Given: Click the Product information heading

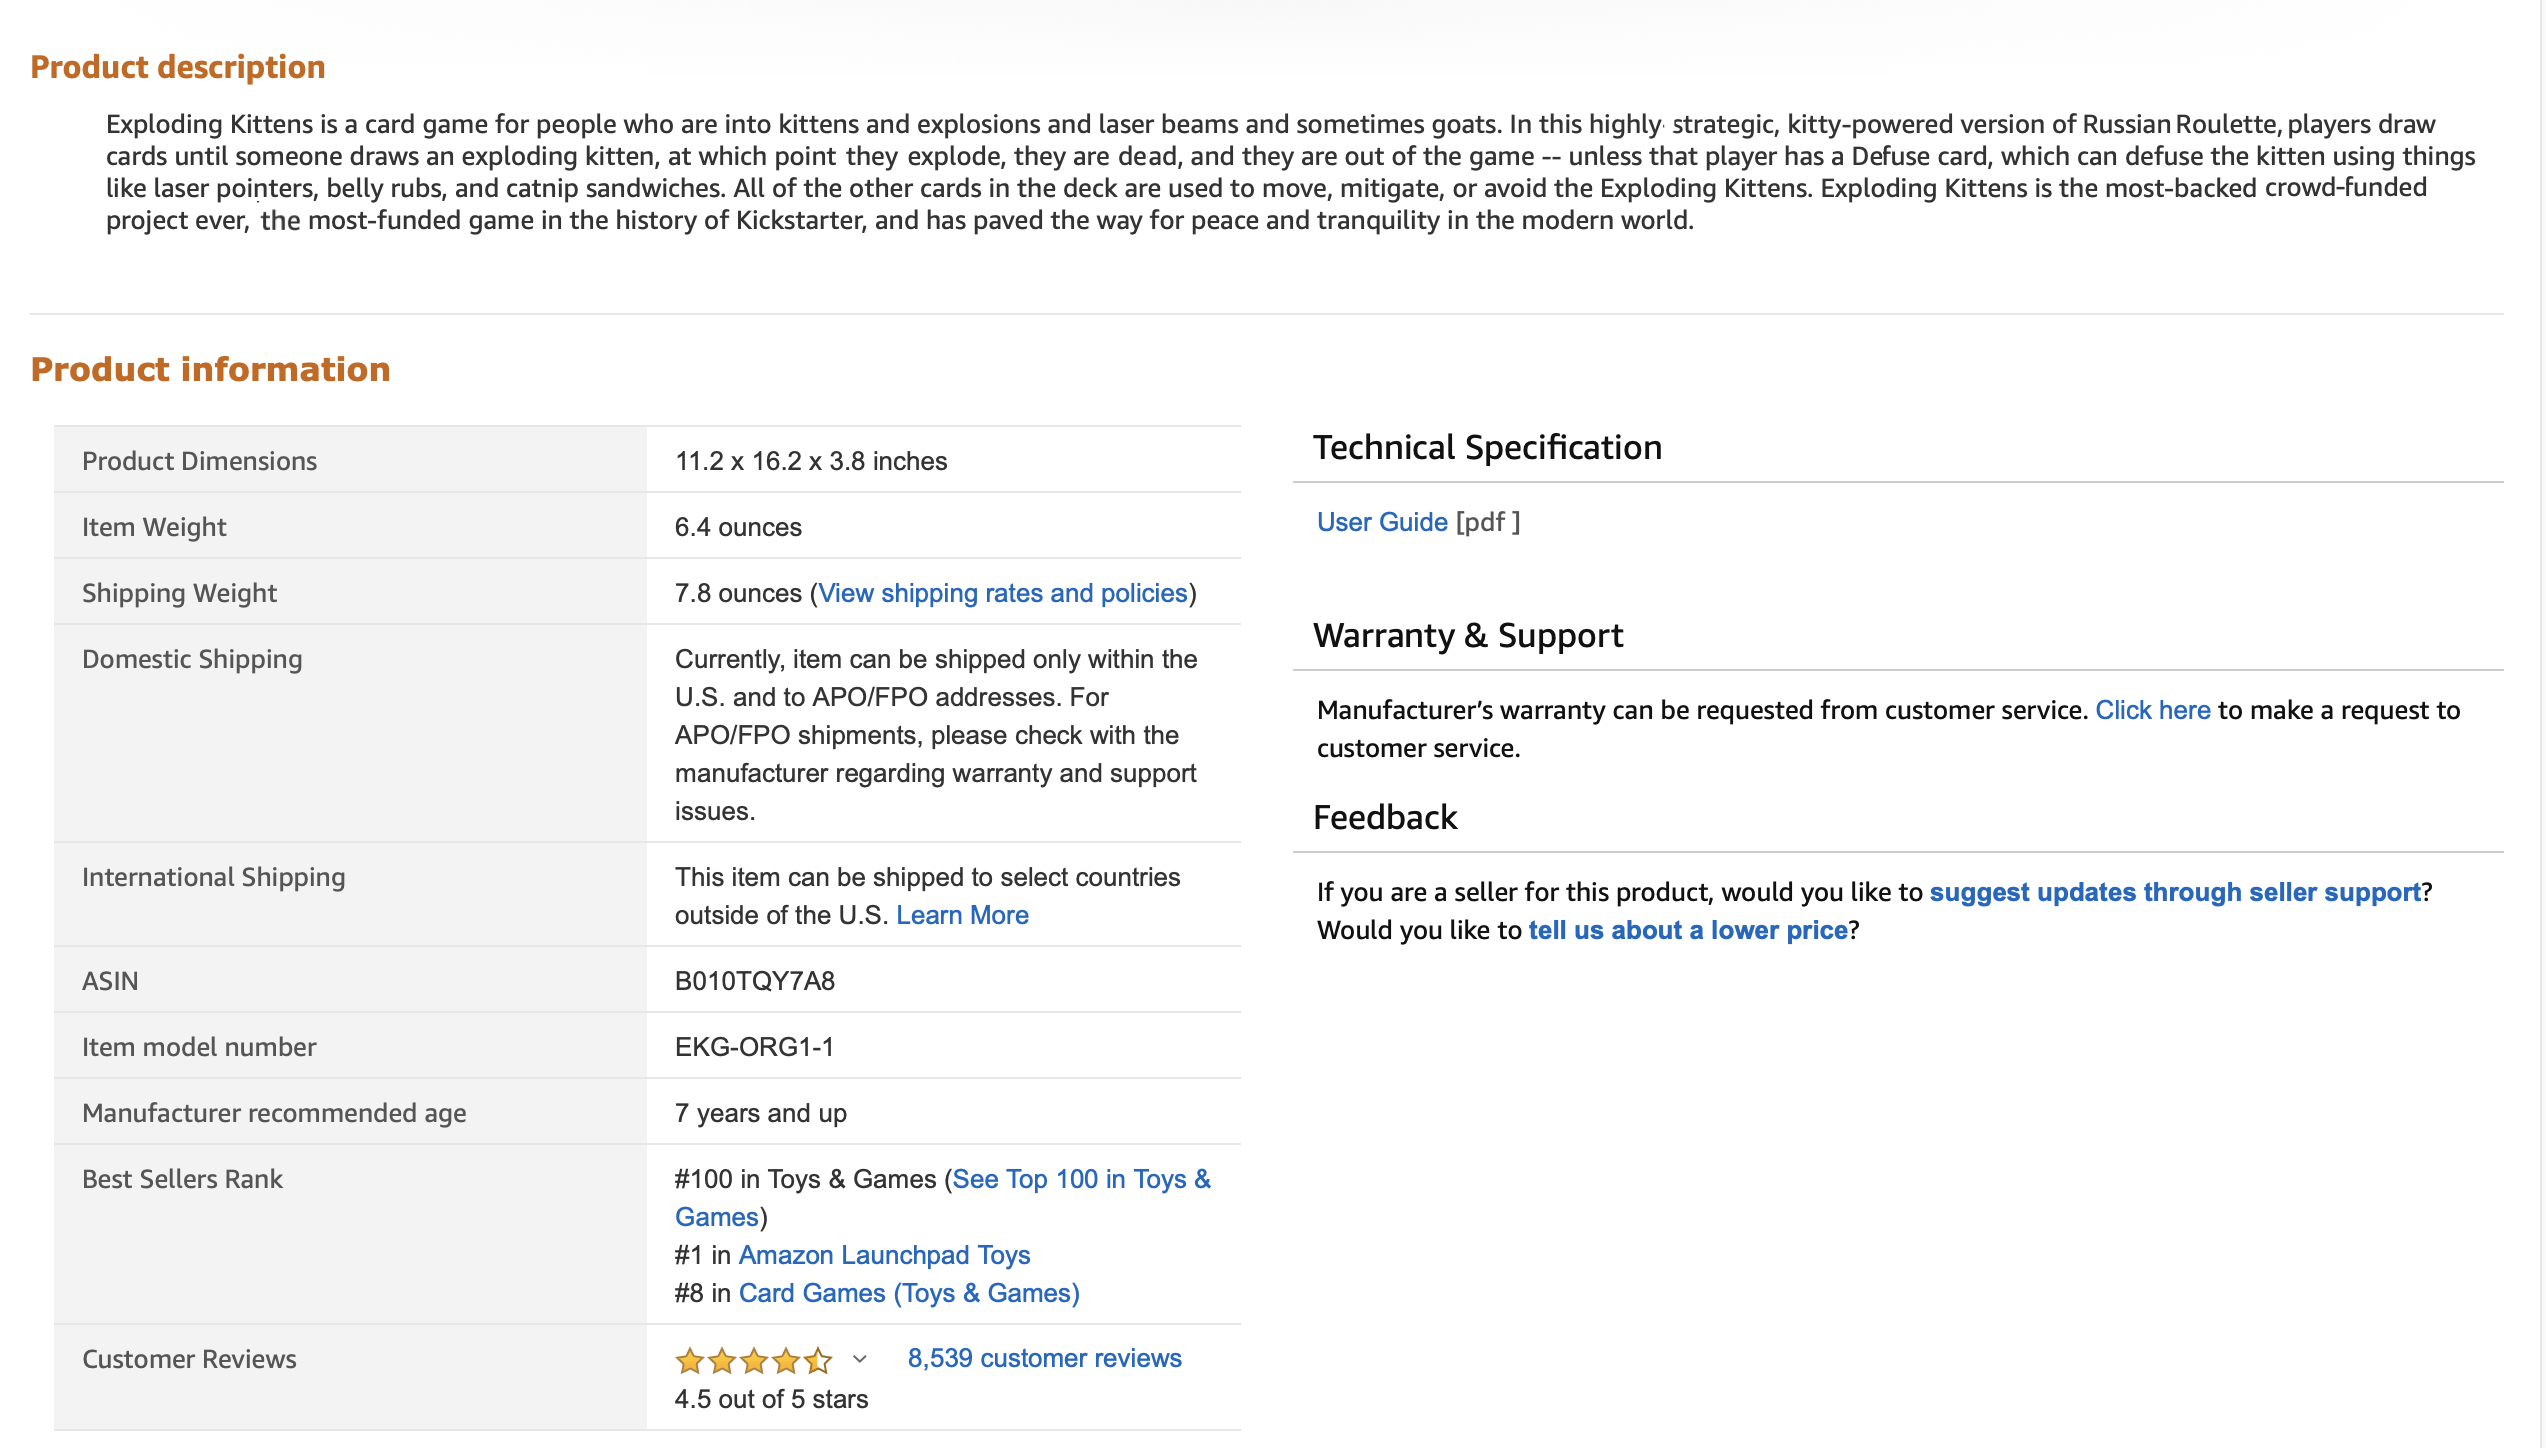Looking at the screenshot, I should [x=210, y=369].
